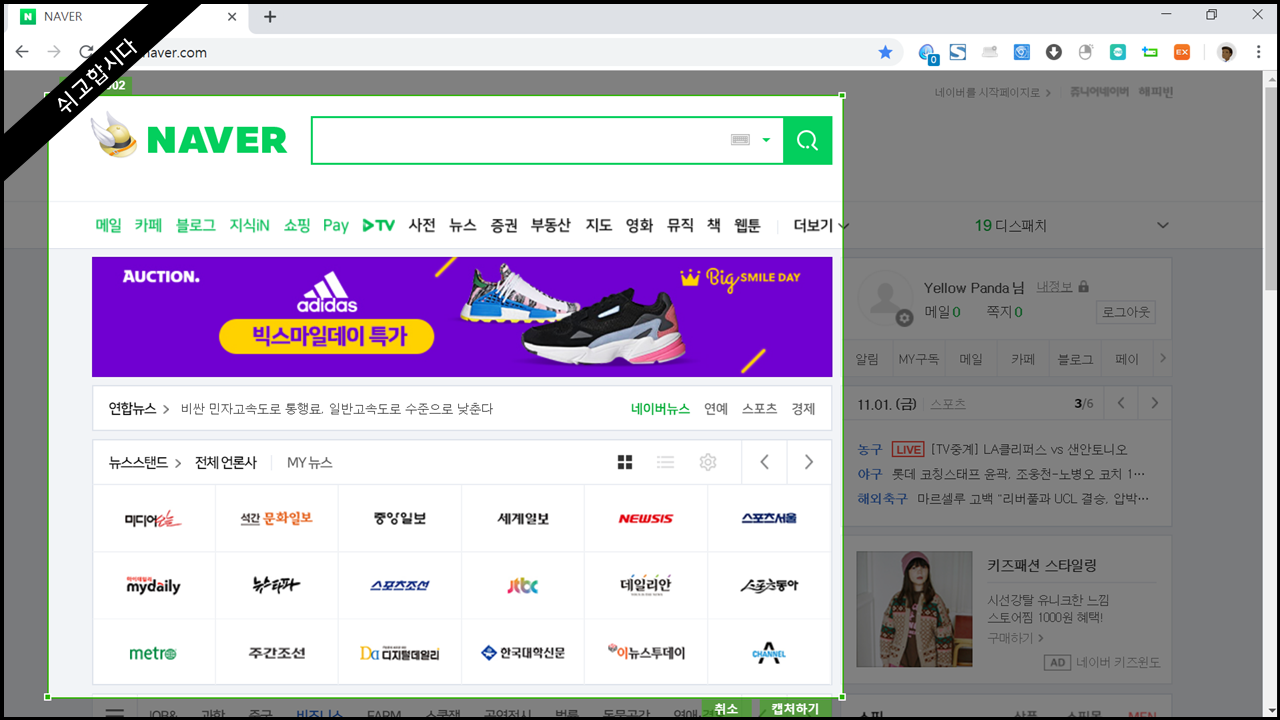Image resolution: width=1280 pixels, height=720 pixels.
Task: Open the 카페 menu item
Action: (x=148, y=225)
